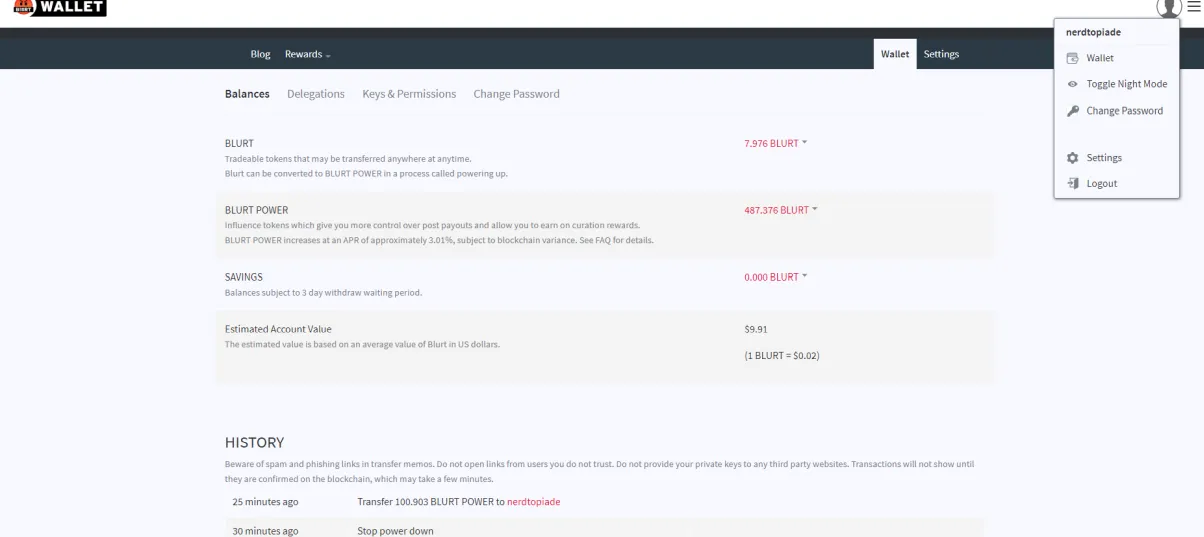This screenshot has height=537, width=1204.
Task: Choose Wallet from the user menu
Action: [1100, 58]
